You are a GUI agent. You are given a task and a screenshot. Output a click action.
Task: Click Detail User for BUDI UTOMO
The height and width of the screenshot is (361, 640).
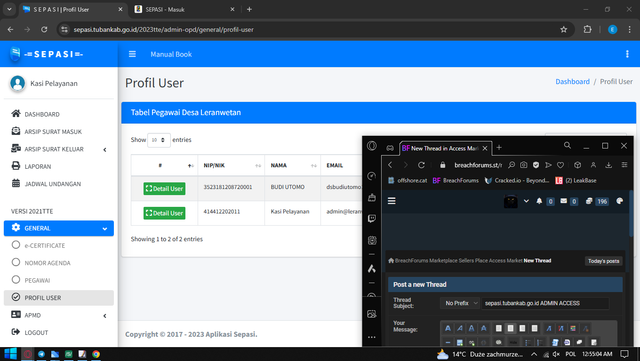click(x=164, y=189)
